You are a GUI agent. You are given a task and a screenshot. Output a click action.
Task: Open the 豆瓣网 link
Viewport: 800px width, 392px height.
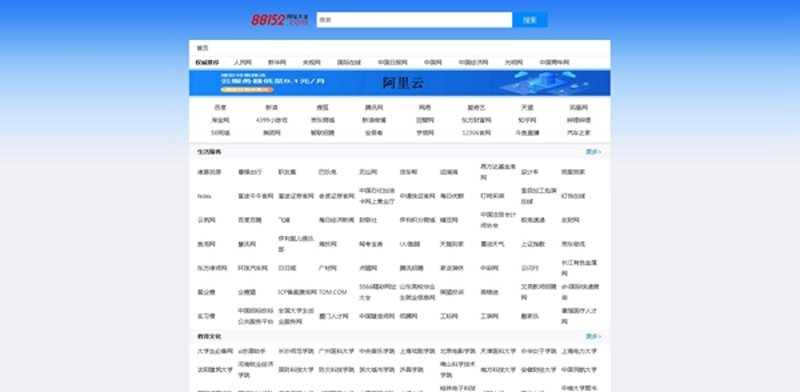[x=425, y=120]
